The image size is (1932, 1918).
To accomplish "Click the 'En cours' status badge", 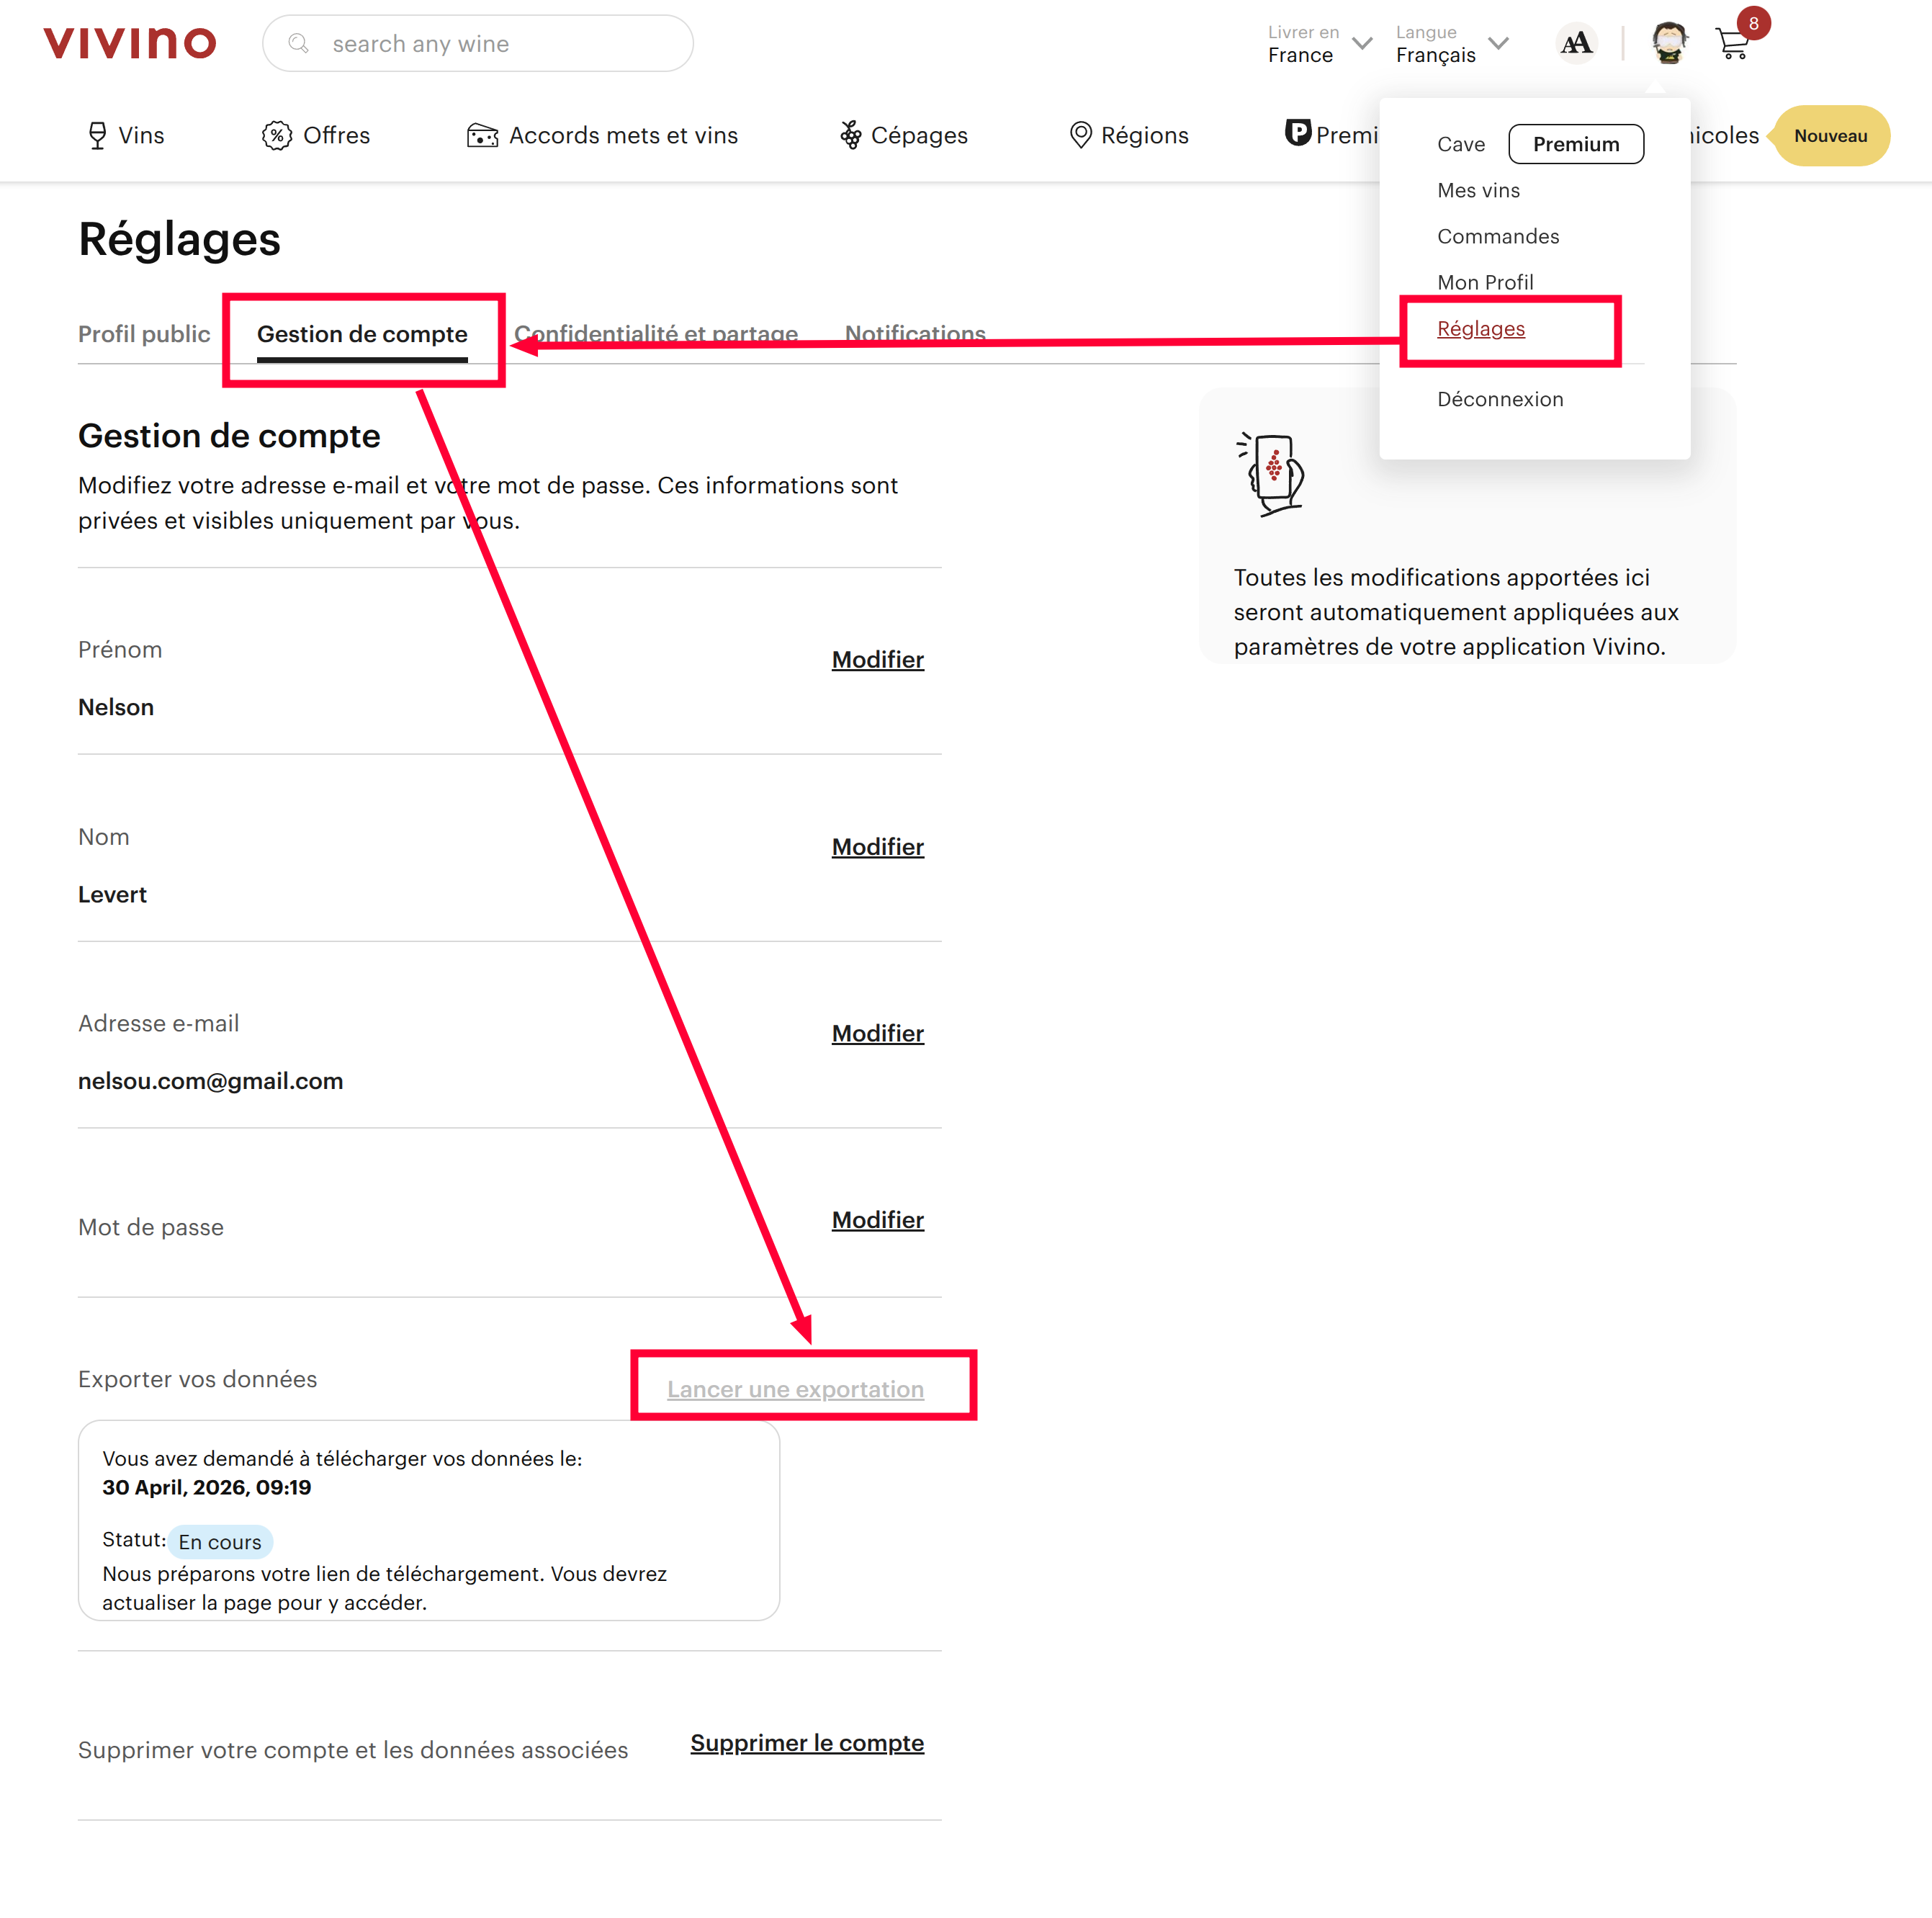I will (219, 1542).
